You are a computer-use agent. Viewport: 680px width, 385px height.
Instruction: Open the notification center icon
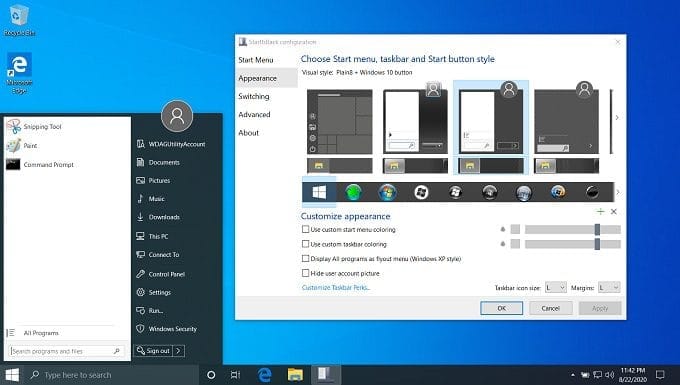click(660, 375)
